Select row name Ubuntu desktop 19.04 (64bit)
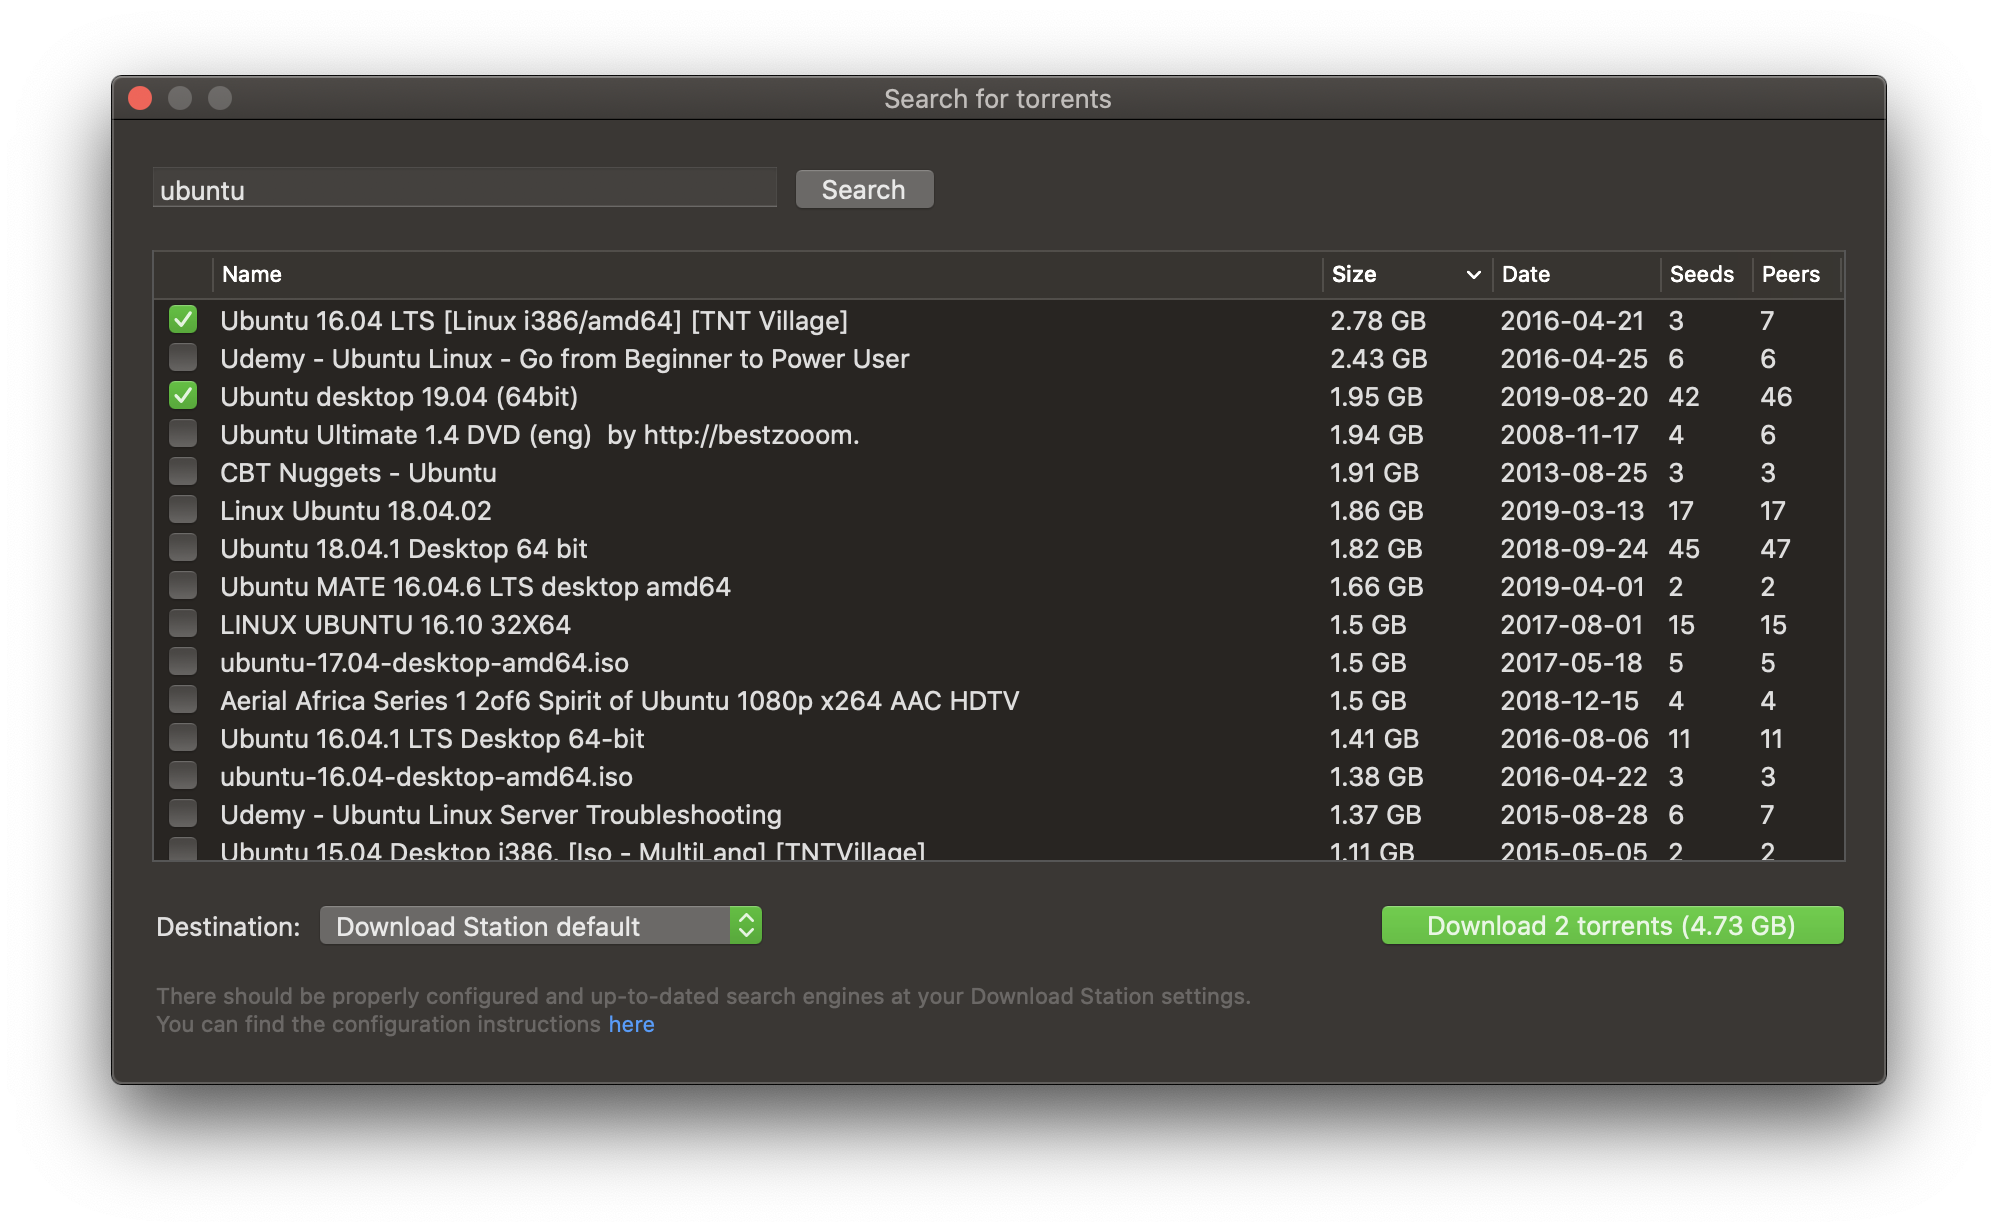Image resolution: width=1998 pixels, height=1232 pixels. 399,397
